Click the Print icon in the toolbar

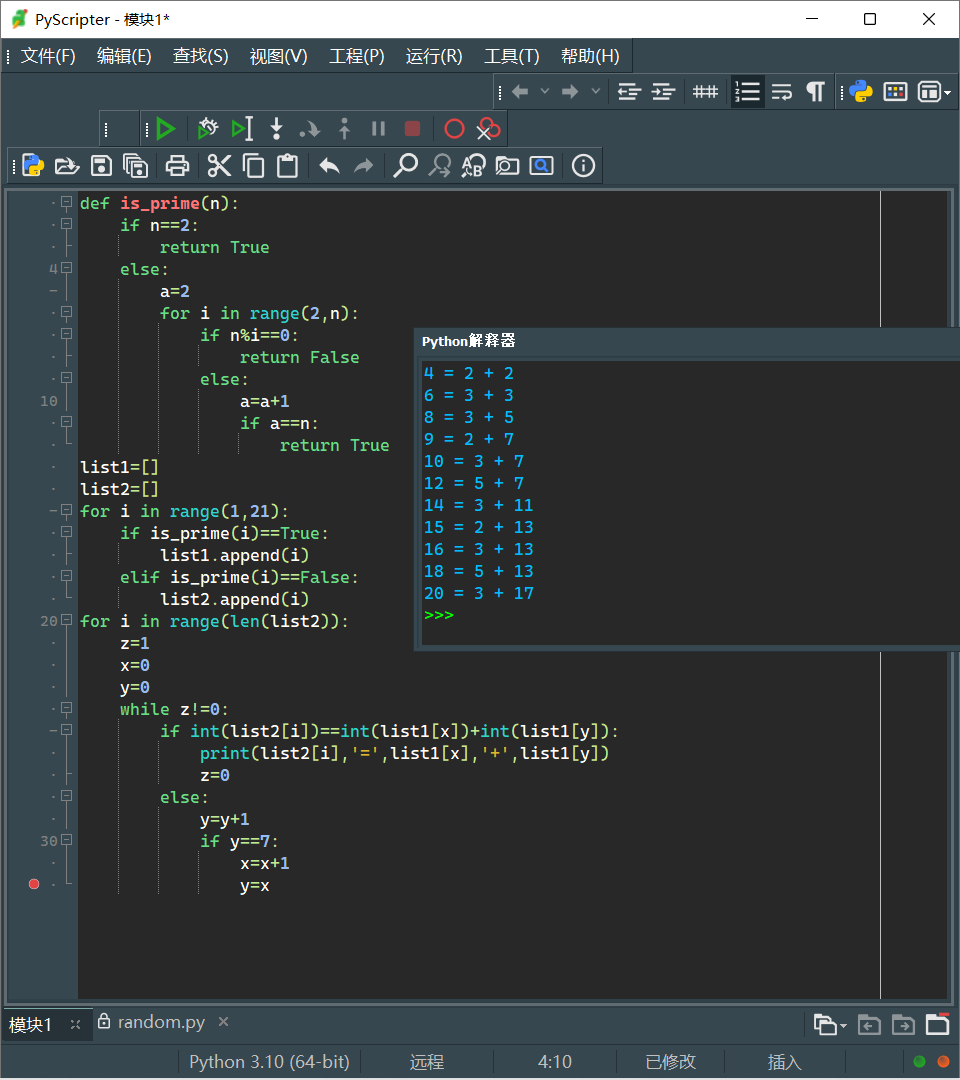177,166
